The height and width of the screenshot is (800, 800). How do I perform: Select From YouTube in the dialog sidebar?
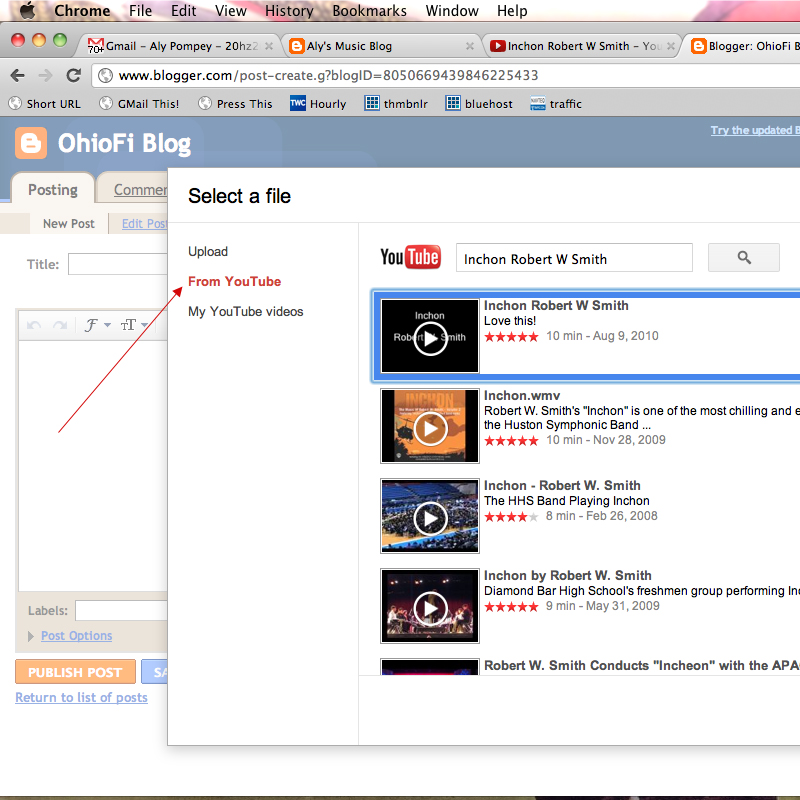click(235, 282)
